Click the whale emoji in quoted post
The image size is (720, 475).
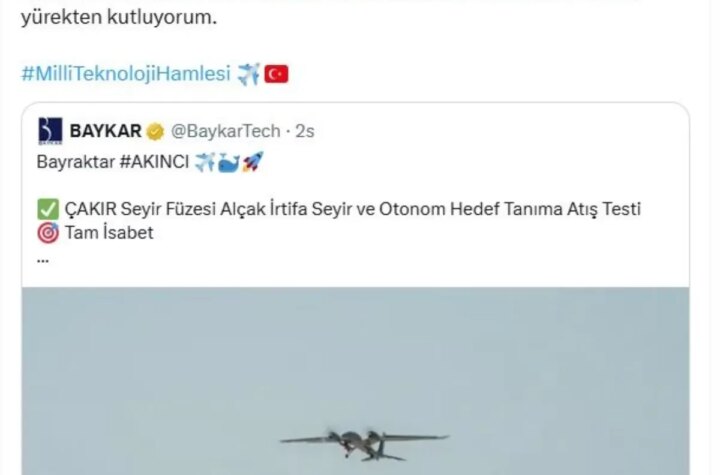point(229,163)
